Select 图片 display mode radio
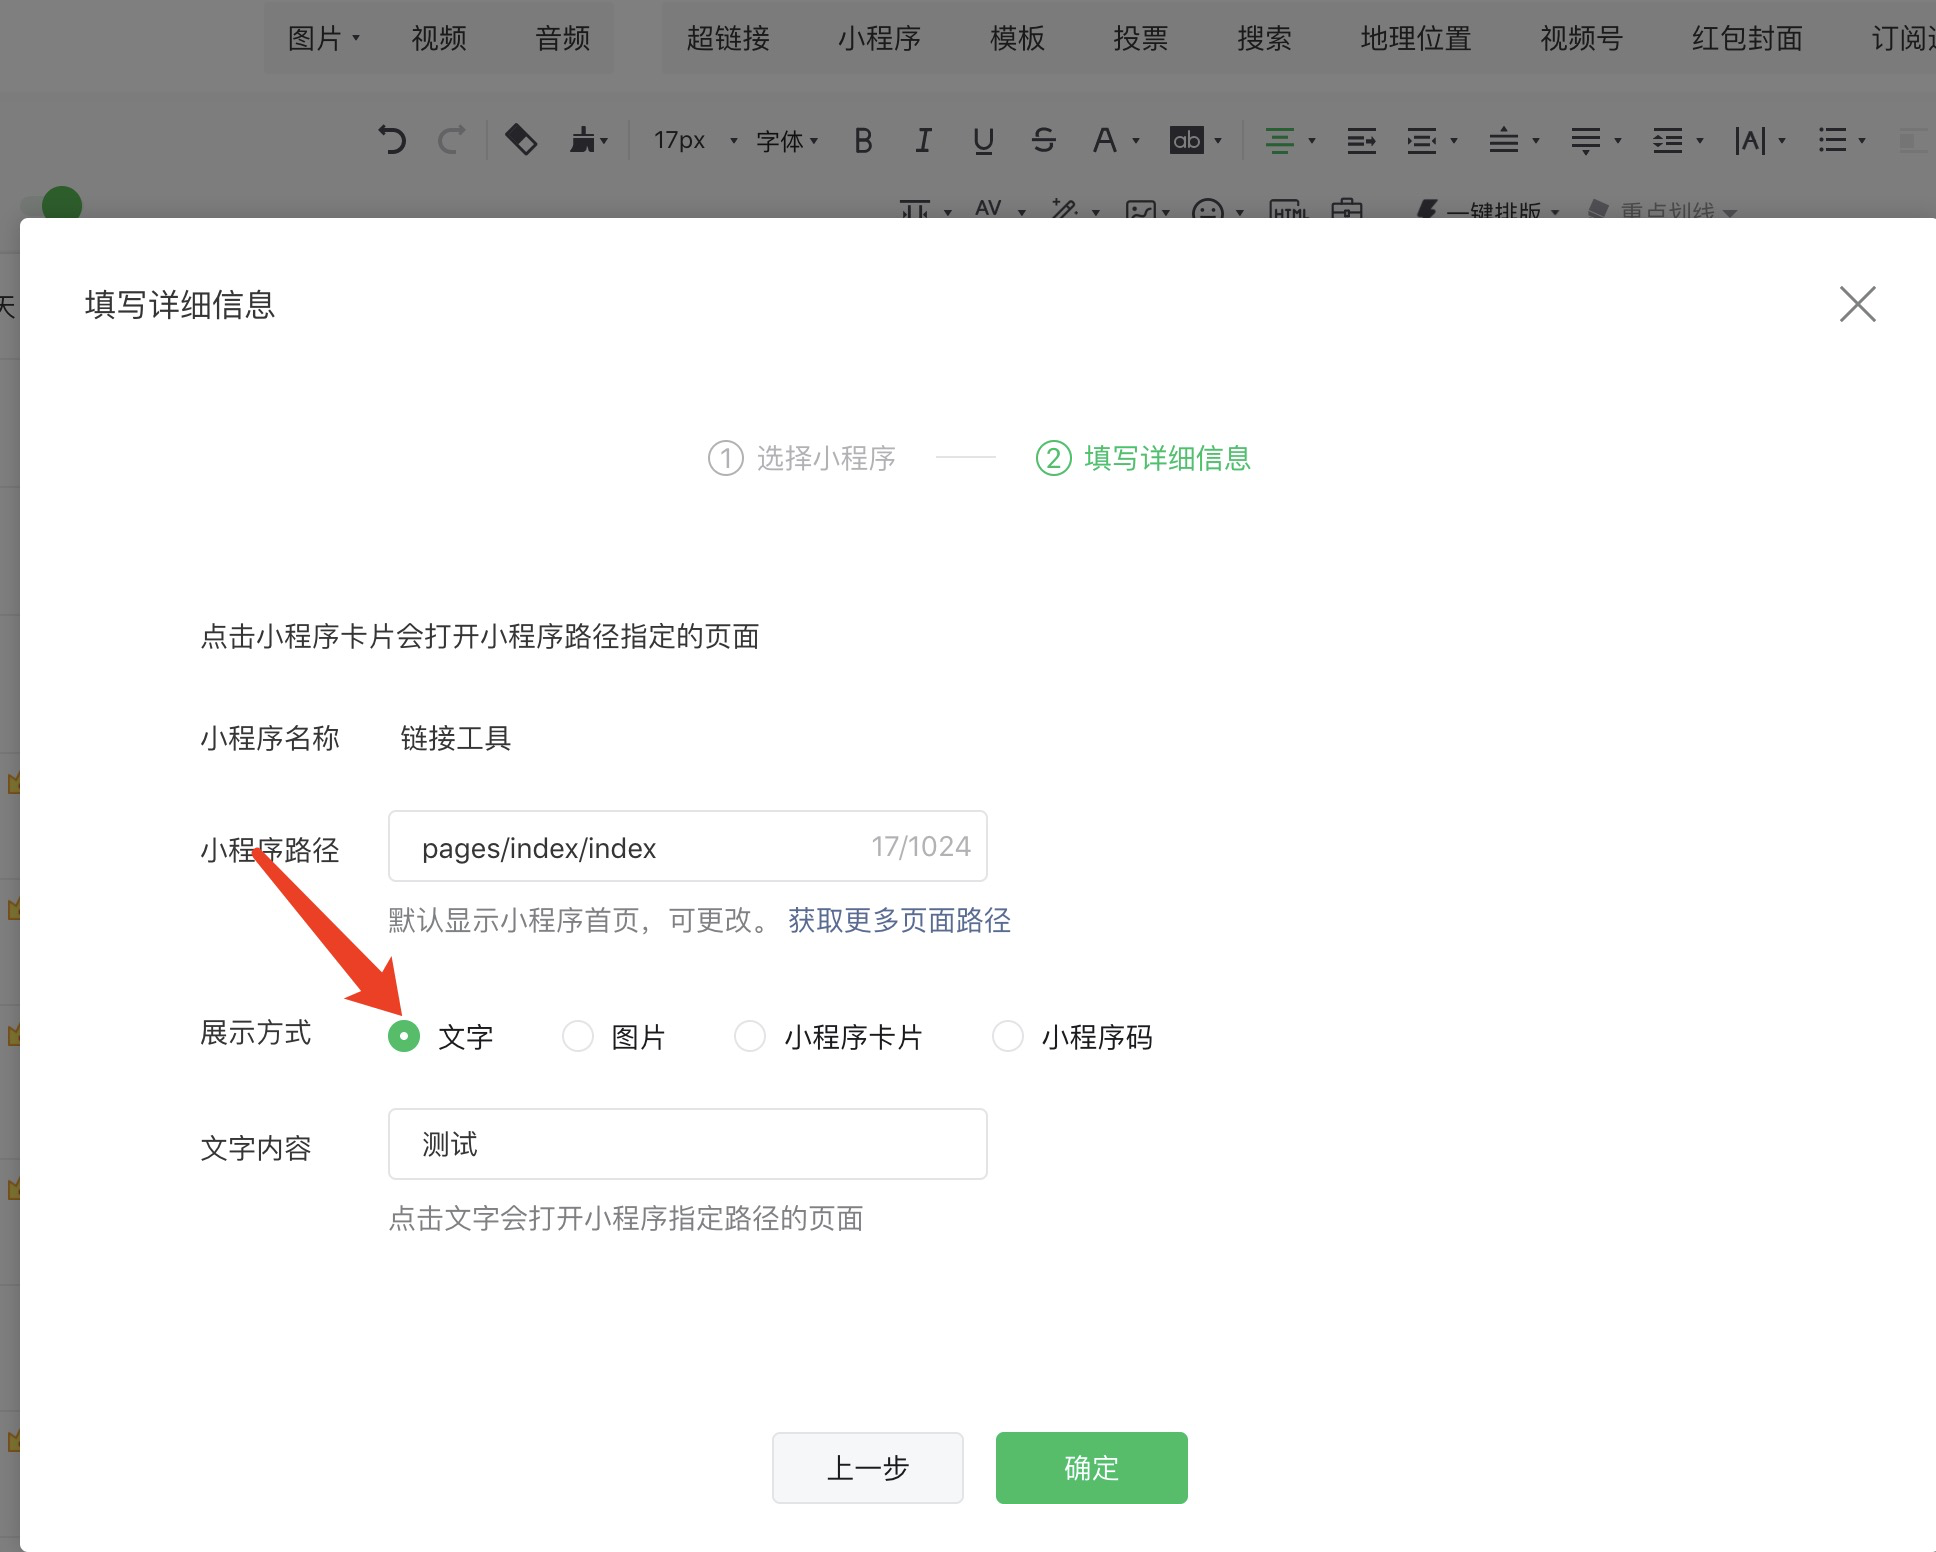Viewport: 1936px width, 1552px height. tap(578, 1036)
